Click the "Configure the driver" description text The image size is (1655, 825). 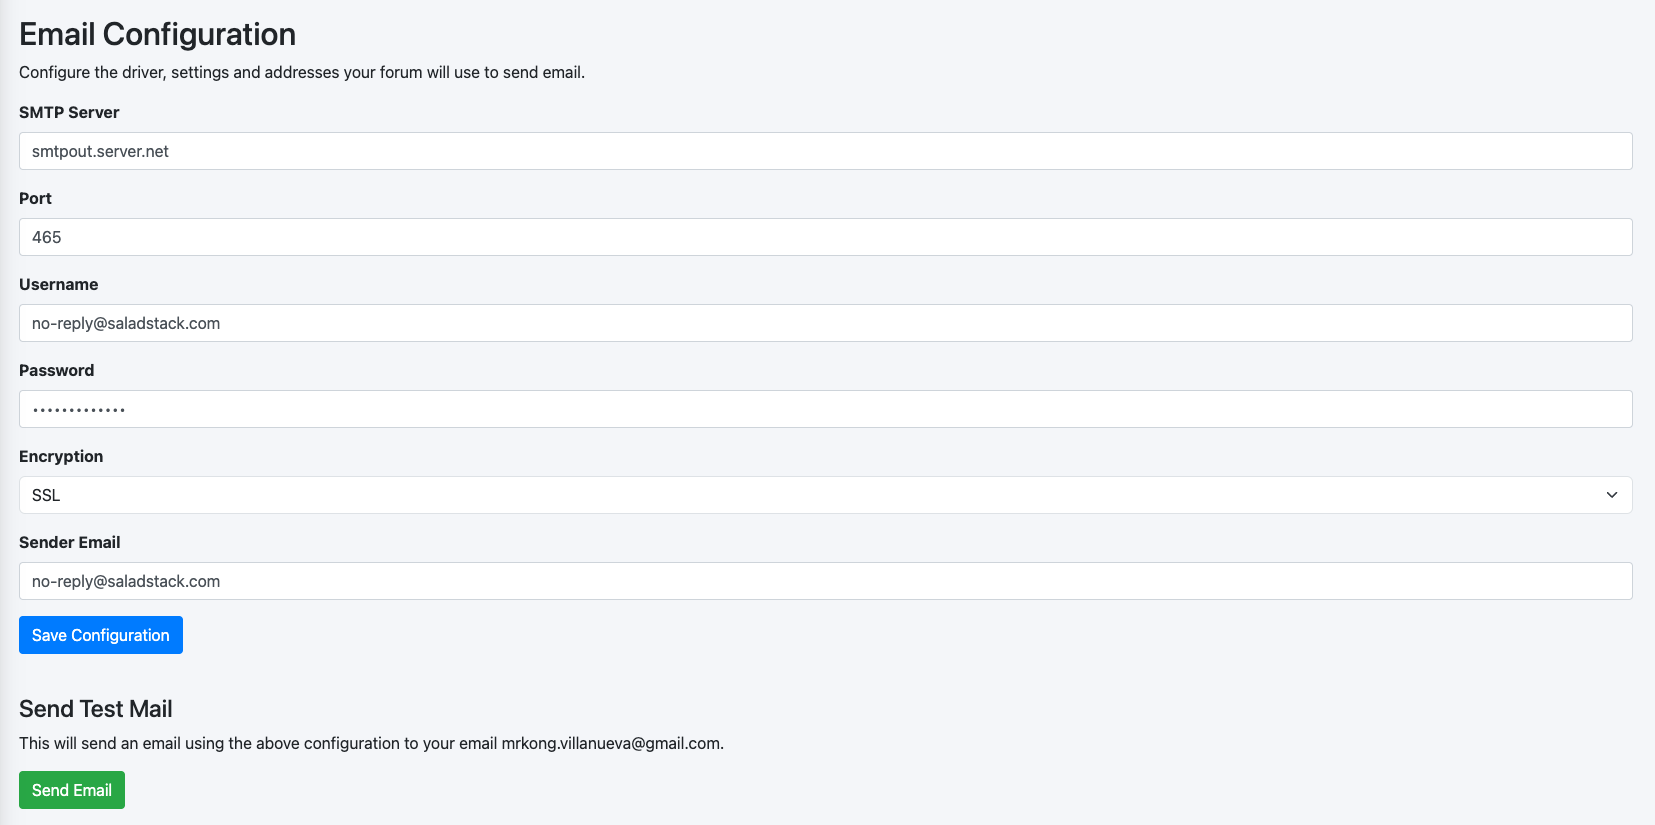tap(302, 72)
